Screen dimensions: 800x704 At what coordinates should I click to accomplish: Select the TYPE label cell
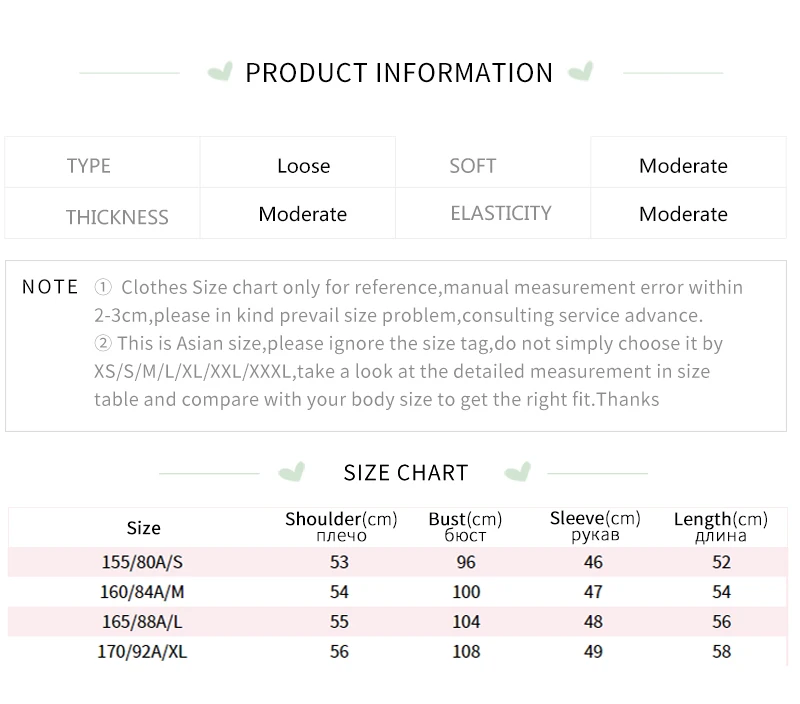click(89, 166)
